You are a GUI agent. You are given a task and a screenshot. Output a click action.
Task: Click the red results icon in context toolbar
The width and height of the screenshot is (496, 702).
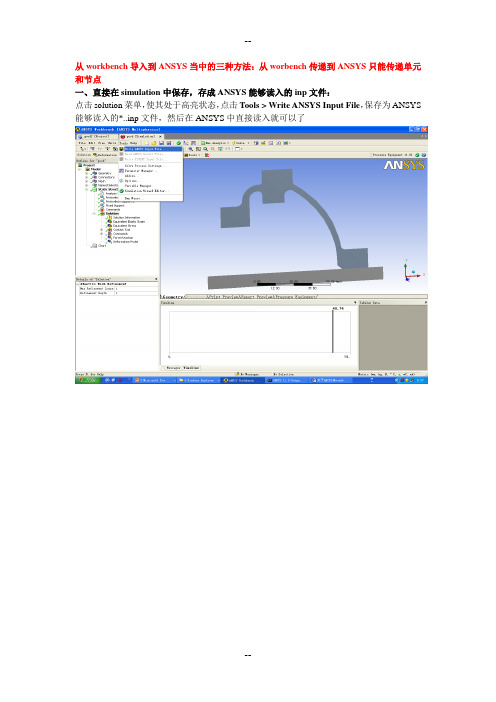pos(207,155)
